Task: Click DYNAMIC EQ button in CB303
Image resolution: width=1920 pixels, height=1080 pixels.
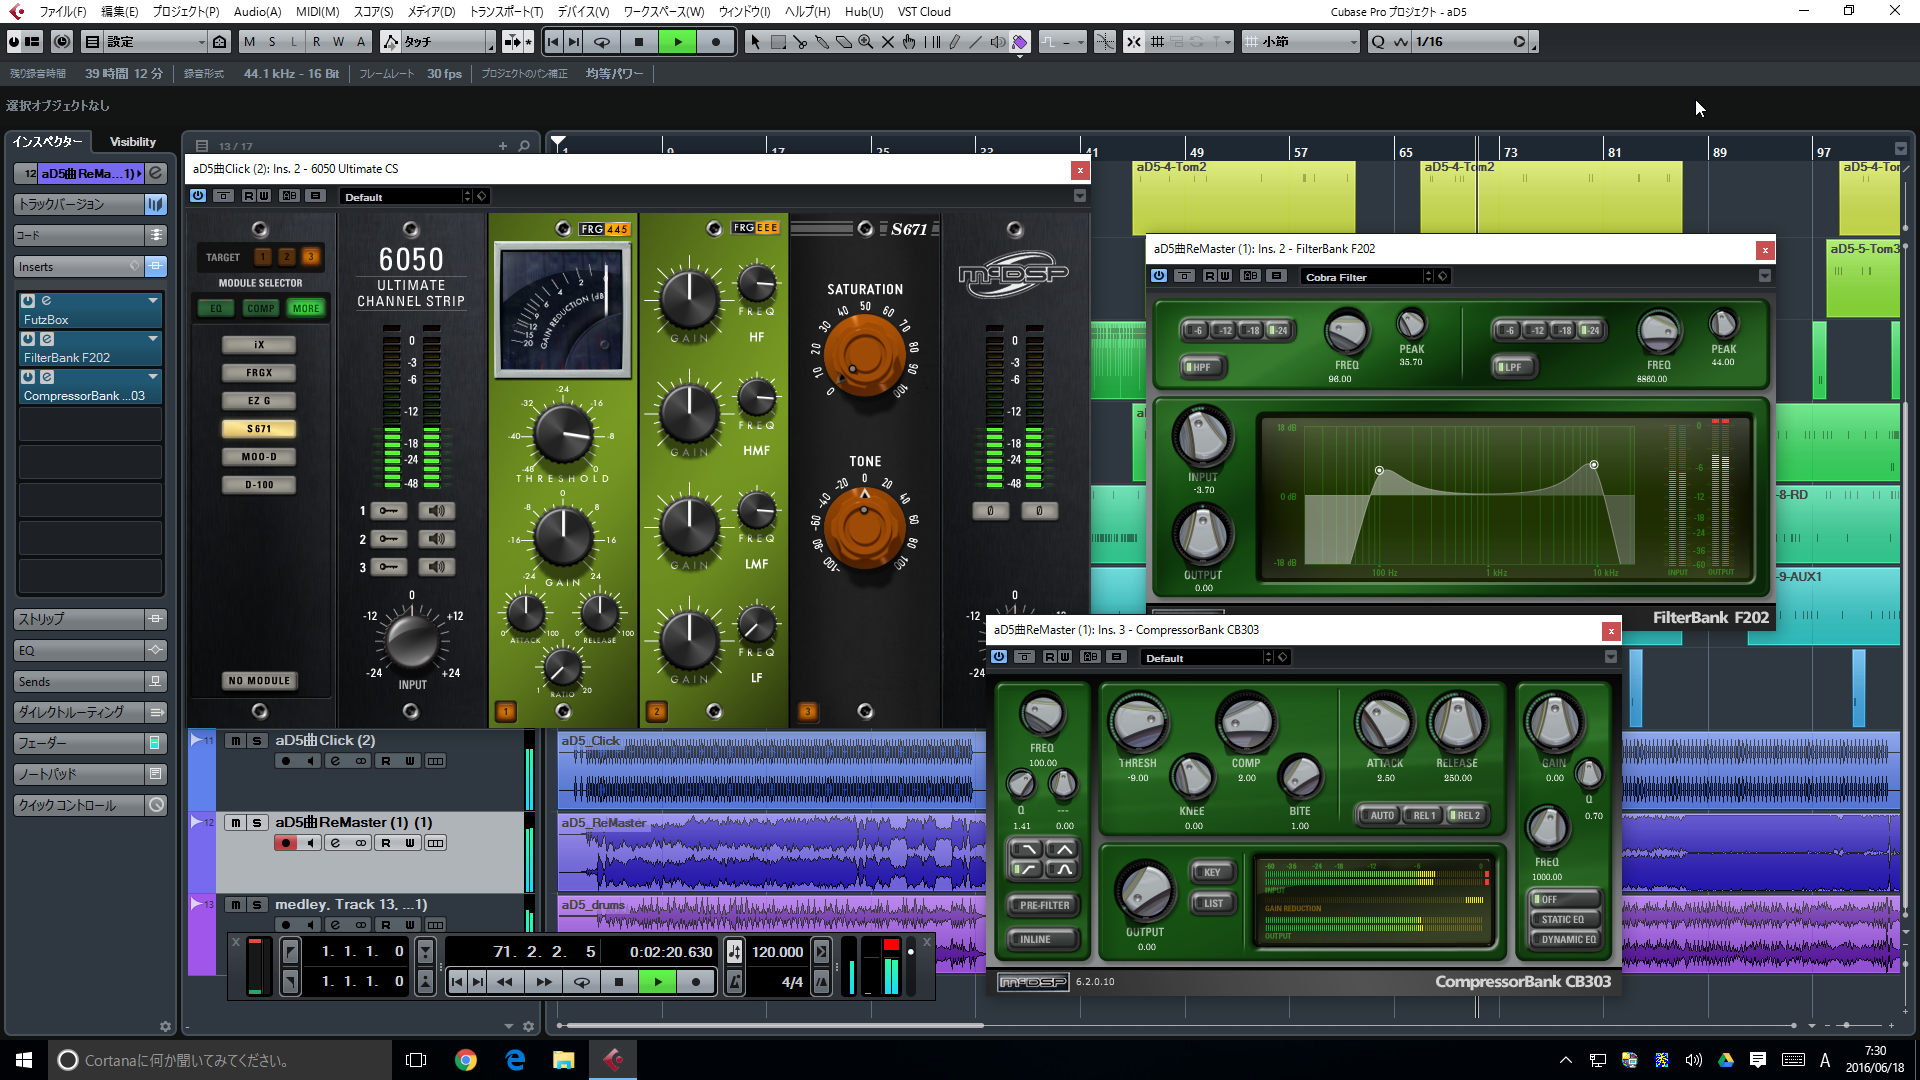Action: tap(1568, 940)
